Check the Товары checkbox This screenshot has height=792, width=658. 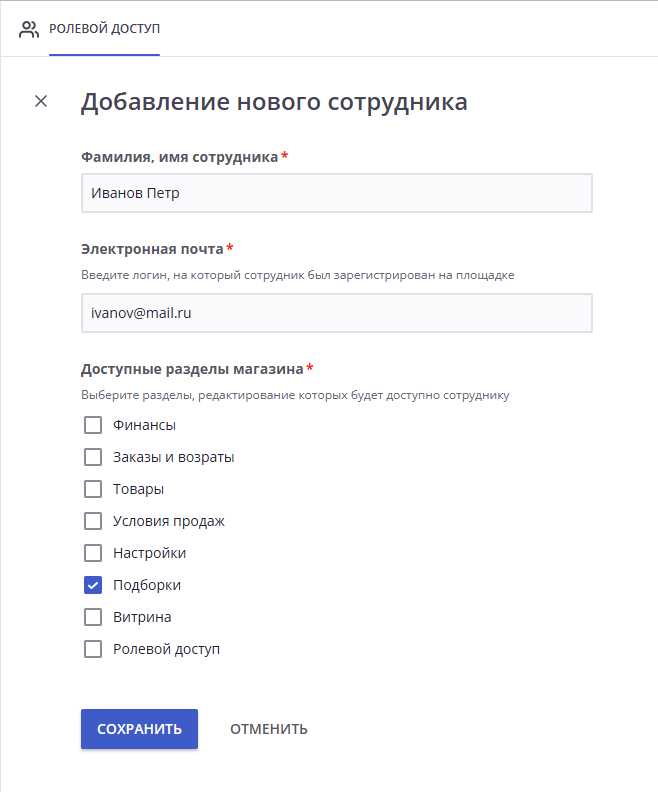click(x=93, y=489)
